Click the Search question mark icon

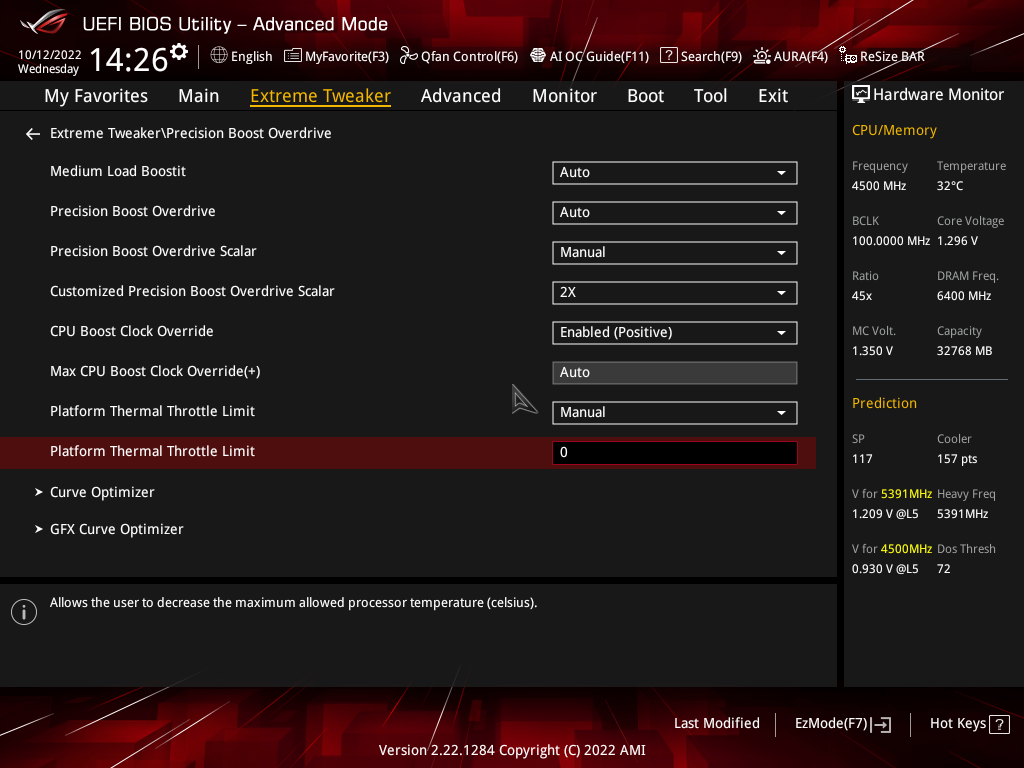pos(669,56)
